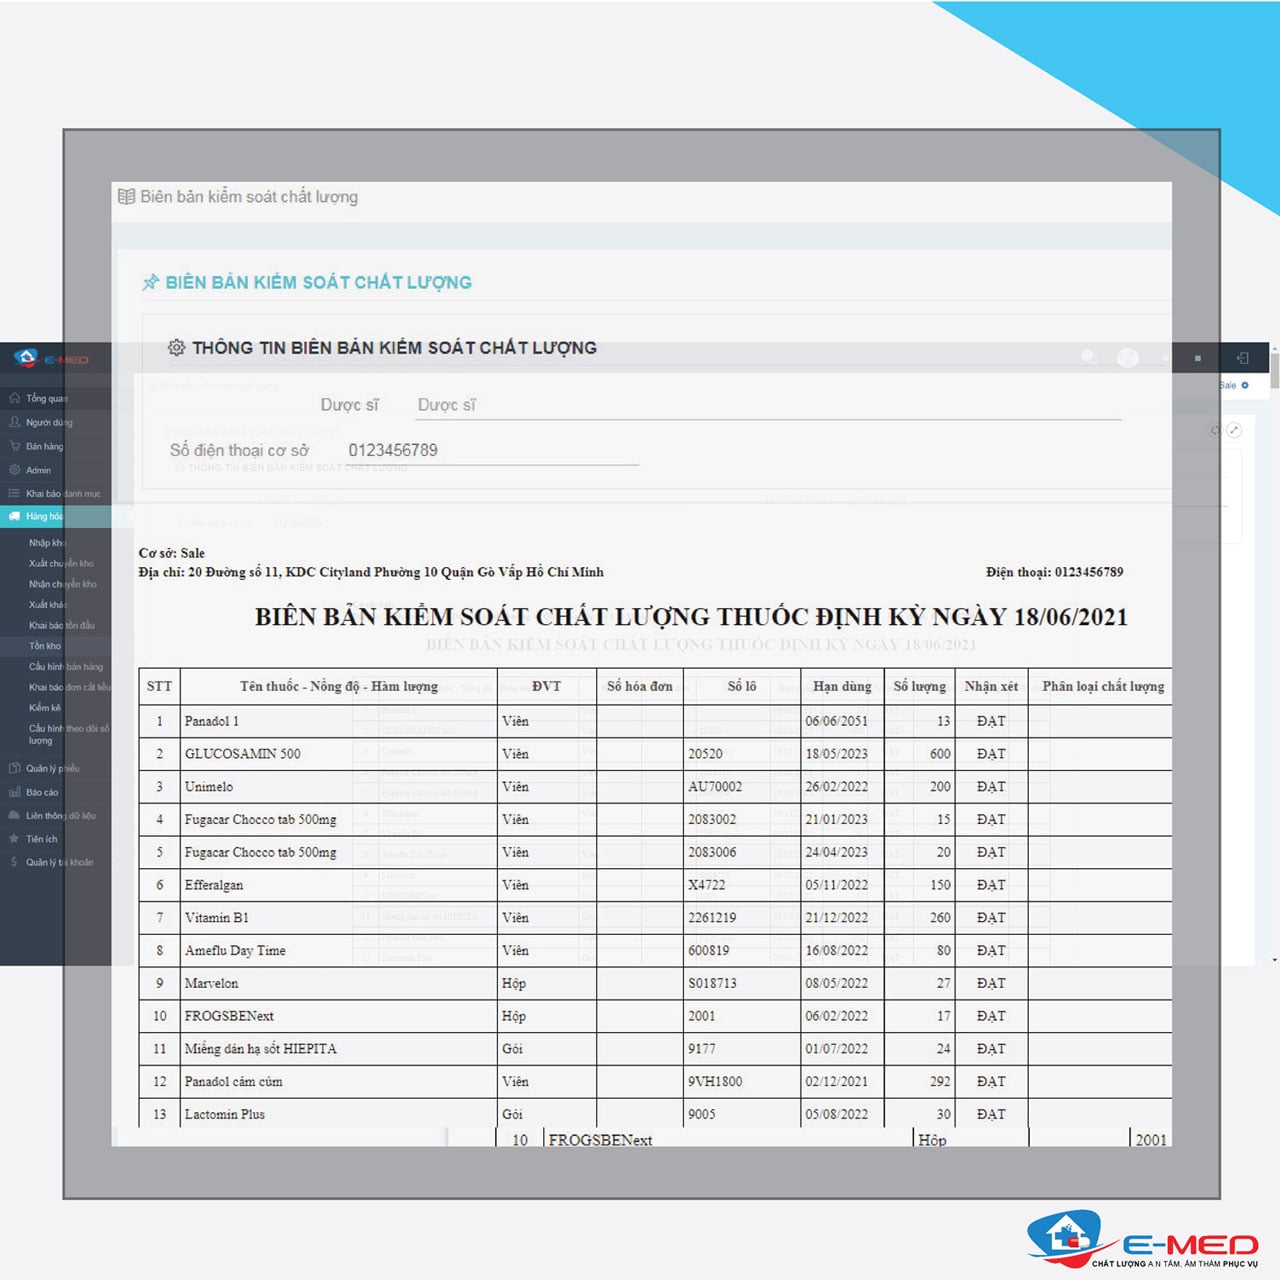Click lot number 'AU70002'
The width and height of the screenshot is (1280, 1280).
[715, 787]
